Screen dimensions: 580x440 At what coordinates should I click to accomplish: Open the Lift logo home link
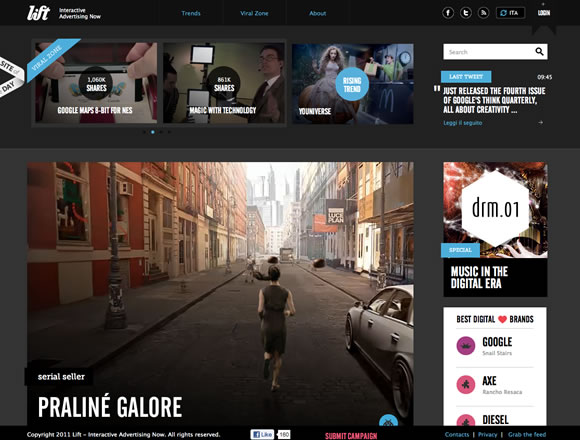(38, 13)
